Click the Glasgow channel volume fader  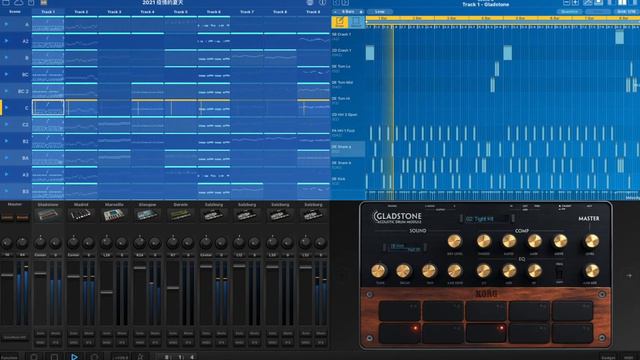click(x=140, y=268)
